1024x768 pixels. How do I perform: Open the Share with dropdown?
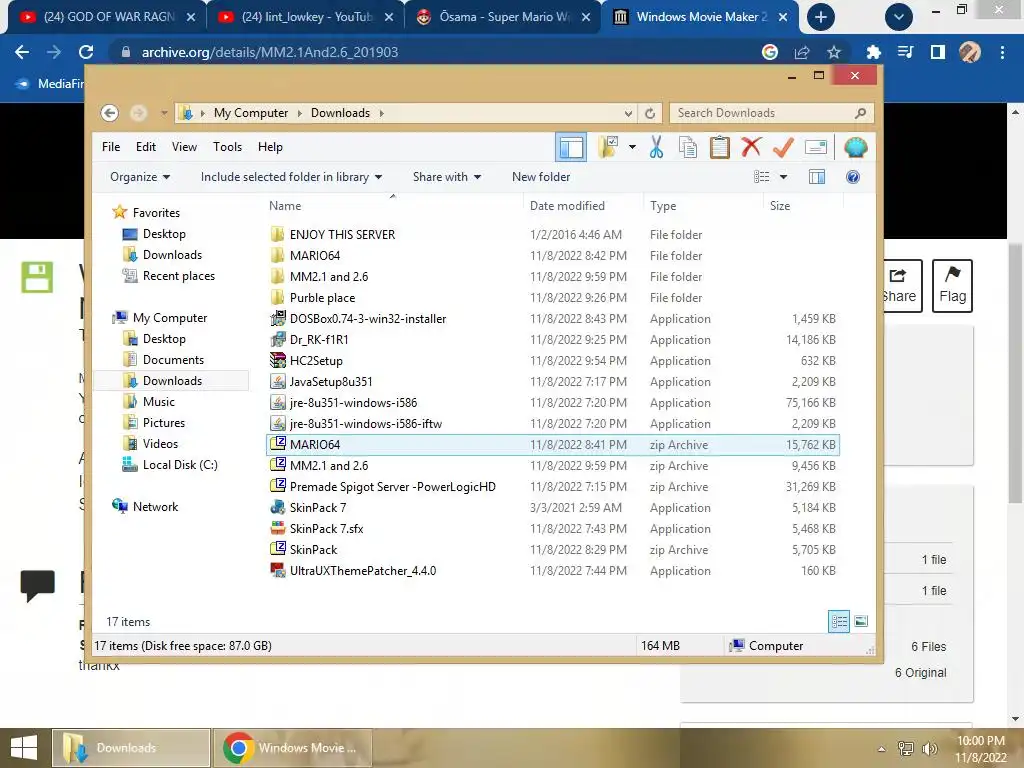tap(447, 177)
